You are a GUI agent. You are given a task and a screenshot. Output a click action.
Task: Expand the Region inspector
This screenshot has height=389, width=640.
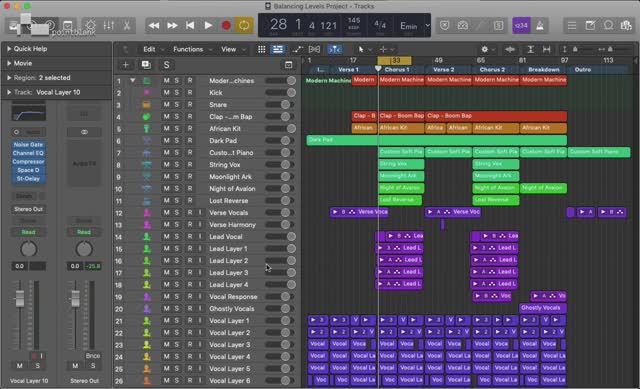pyautogui.click(x=9, y=78)
